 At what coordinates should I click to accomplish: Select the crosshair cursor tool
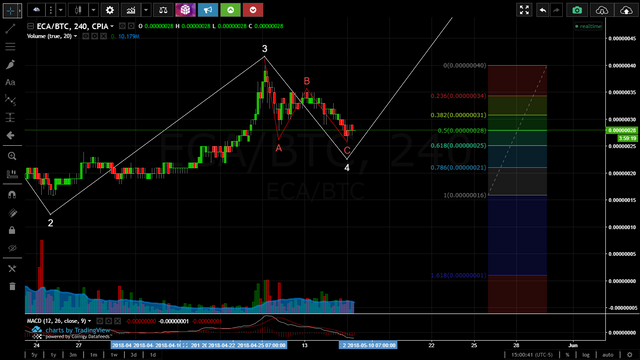coord(10,11)
